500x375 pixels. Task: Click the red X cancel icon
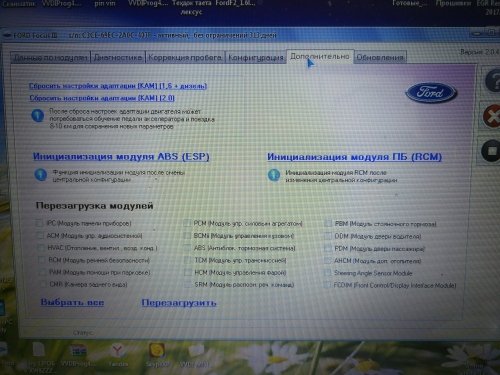(x=492, y=116)
